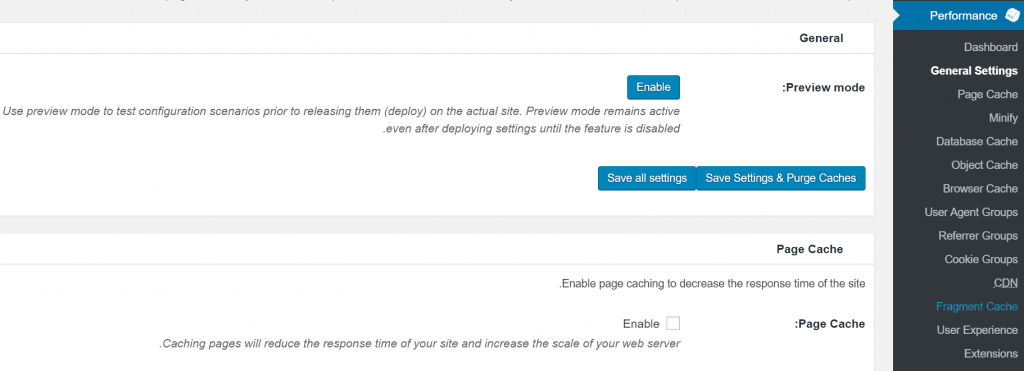Click the 'Preview mode' field label

pyautogui.click(x=823, y=88)
